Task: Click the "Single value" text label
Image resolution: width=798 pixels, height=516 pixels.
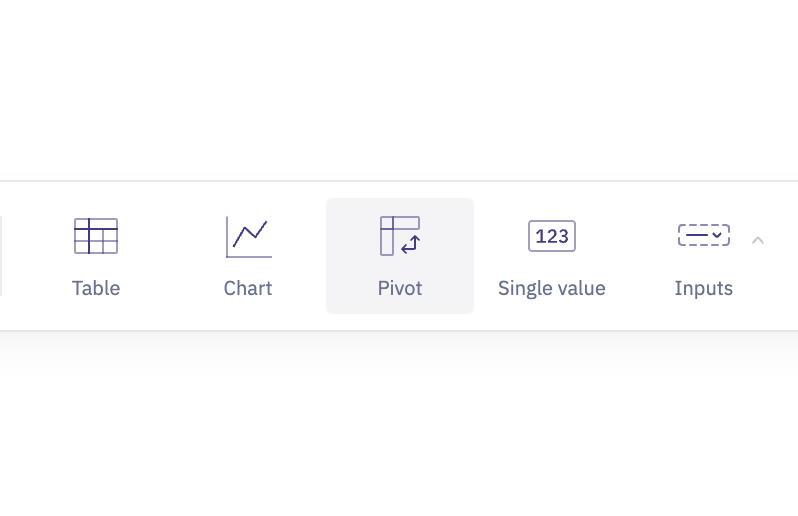Action: tap(552, 288)
